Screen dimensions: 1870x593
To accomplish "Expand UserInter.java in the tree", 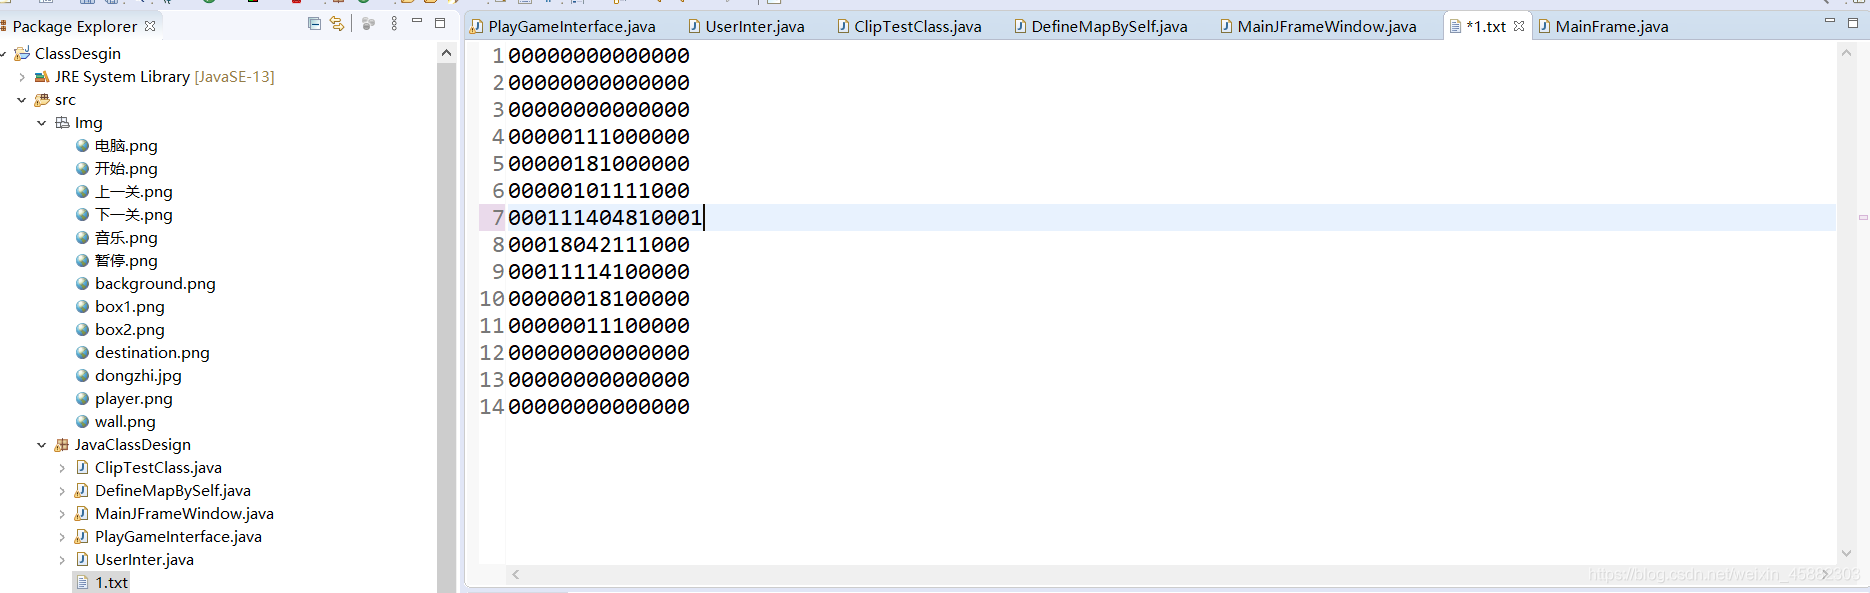I will [x=62, y=560].
